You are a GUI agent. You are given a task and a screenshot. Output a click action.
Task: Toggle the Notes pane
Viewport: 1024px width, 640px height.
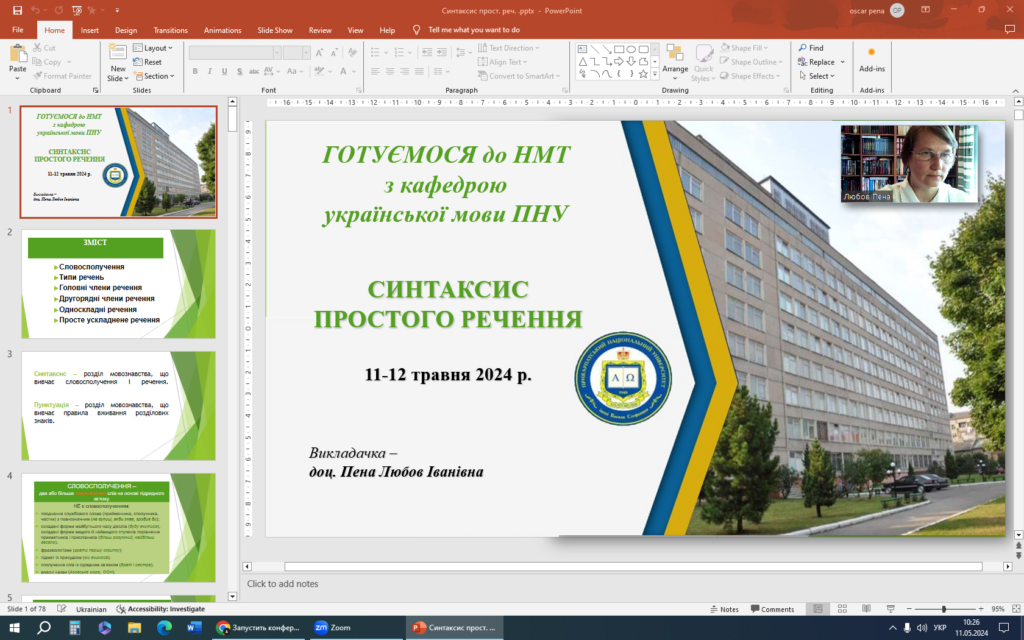point(723,609)
